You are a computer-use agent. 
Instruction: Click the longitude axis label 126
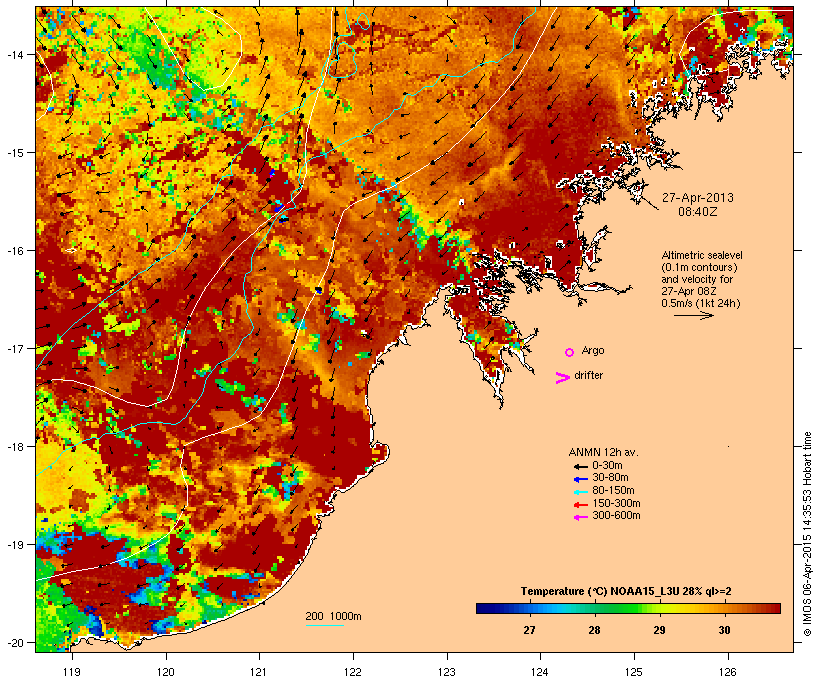pos(728,672)
